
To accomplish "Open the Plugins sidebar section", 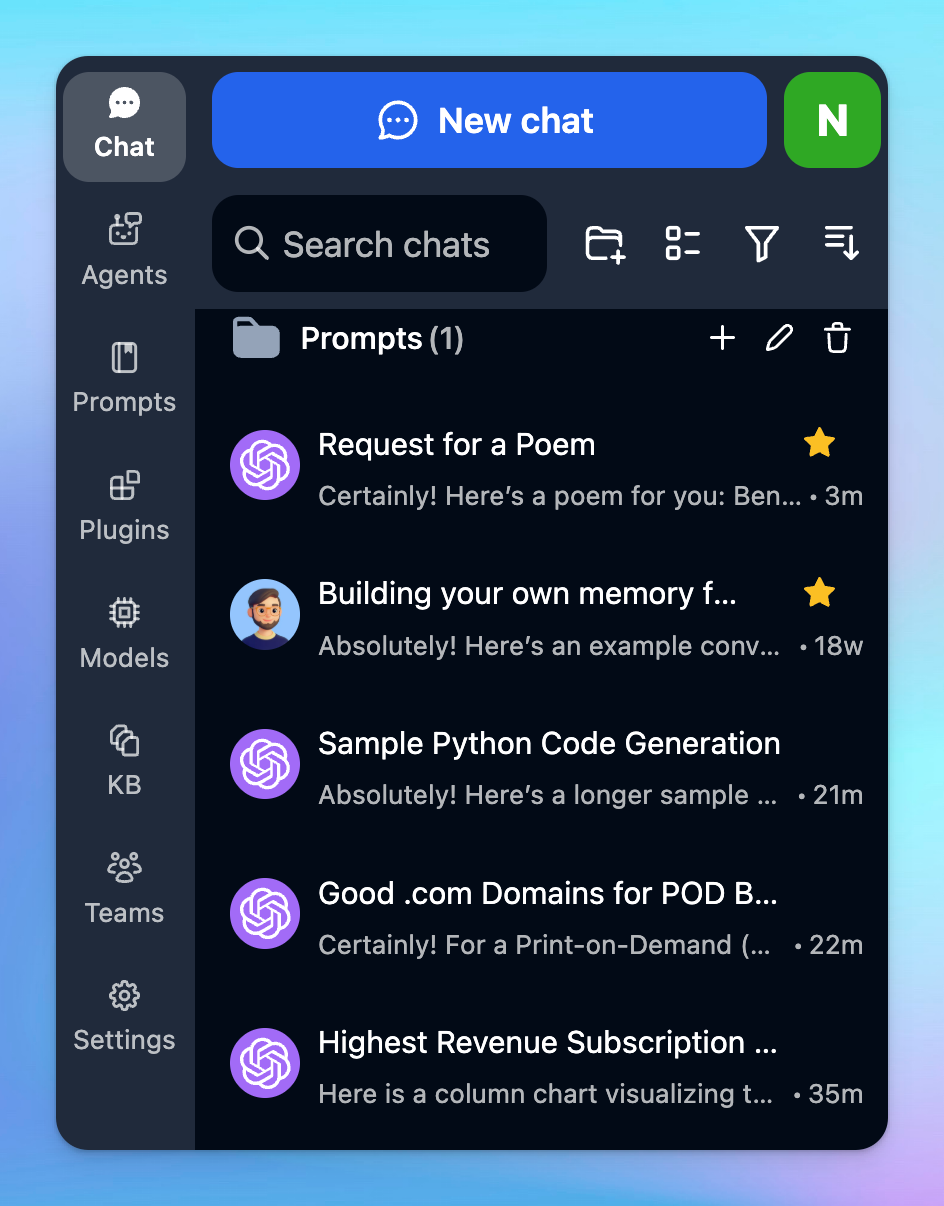I will 124,505.
